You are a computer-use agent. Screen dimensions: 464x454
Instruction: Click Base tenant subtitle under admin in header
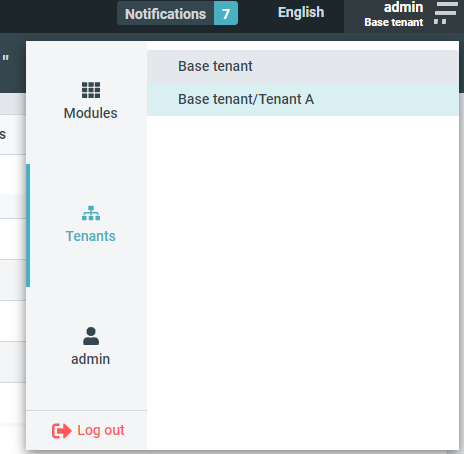pyautogui.click(x=394, y=22)
